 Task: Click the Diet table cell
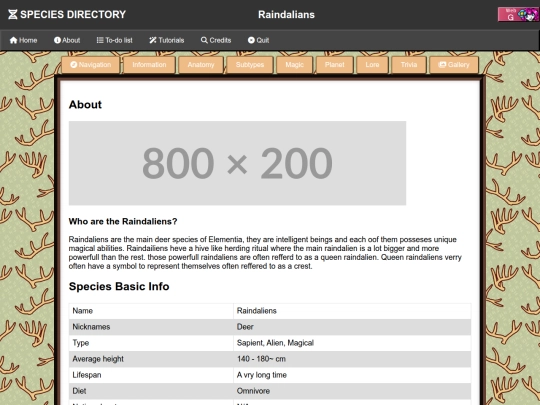(151, 391)
